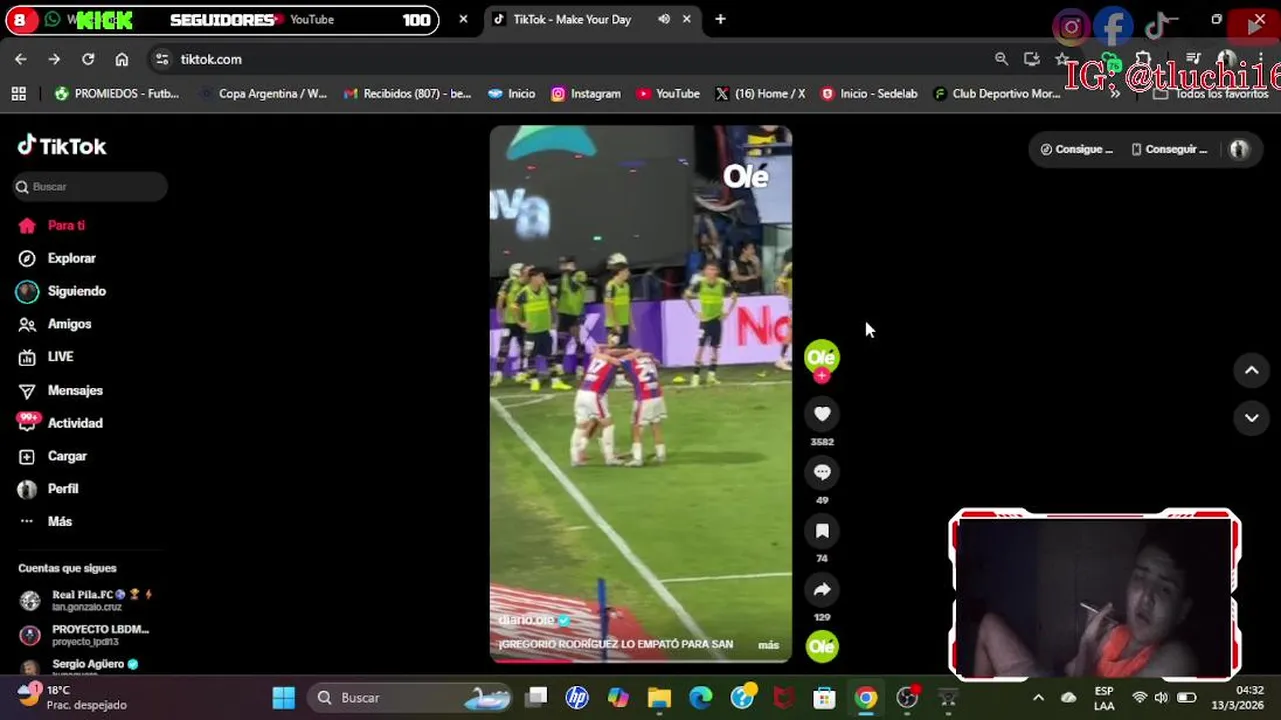The image size is (1281, 720).
Task: Click the install app icon in the address bar
Action: (x=1032, y=59)
